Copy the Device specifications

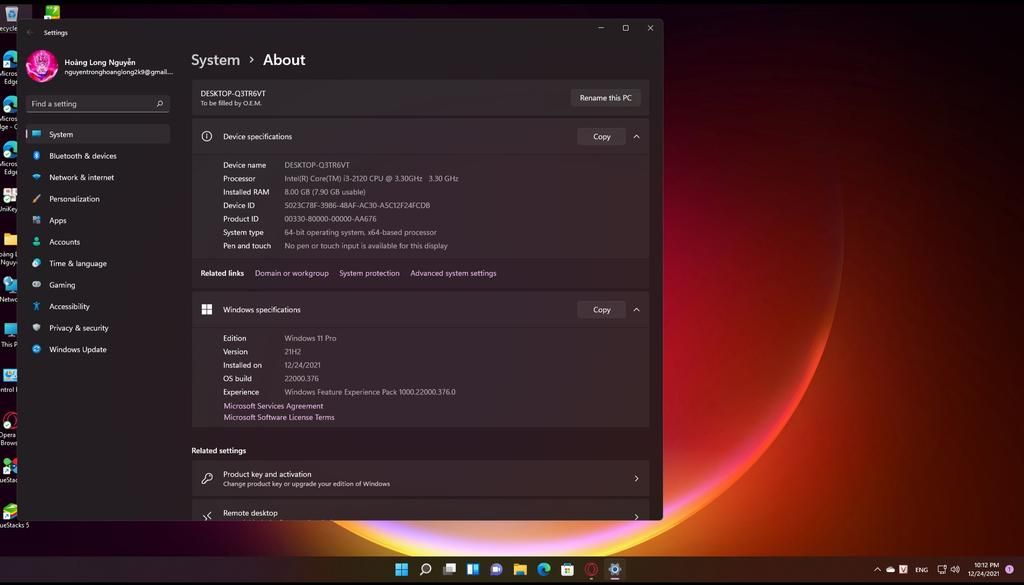click(x=601, y=136)
